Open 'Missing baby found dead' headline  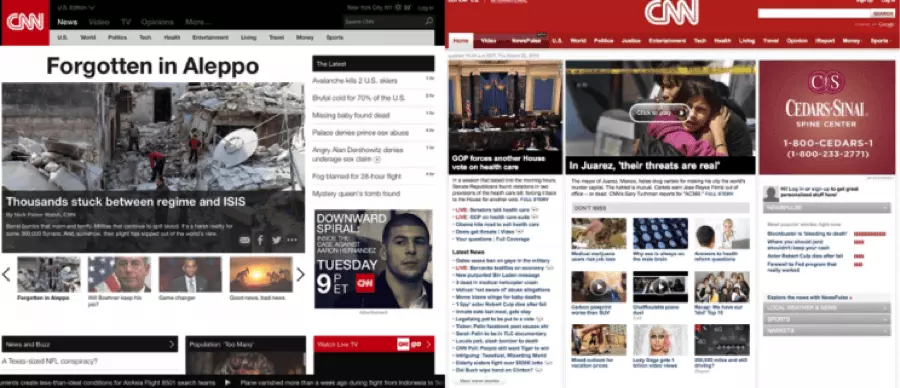(351, 115)
